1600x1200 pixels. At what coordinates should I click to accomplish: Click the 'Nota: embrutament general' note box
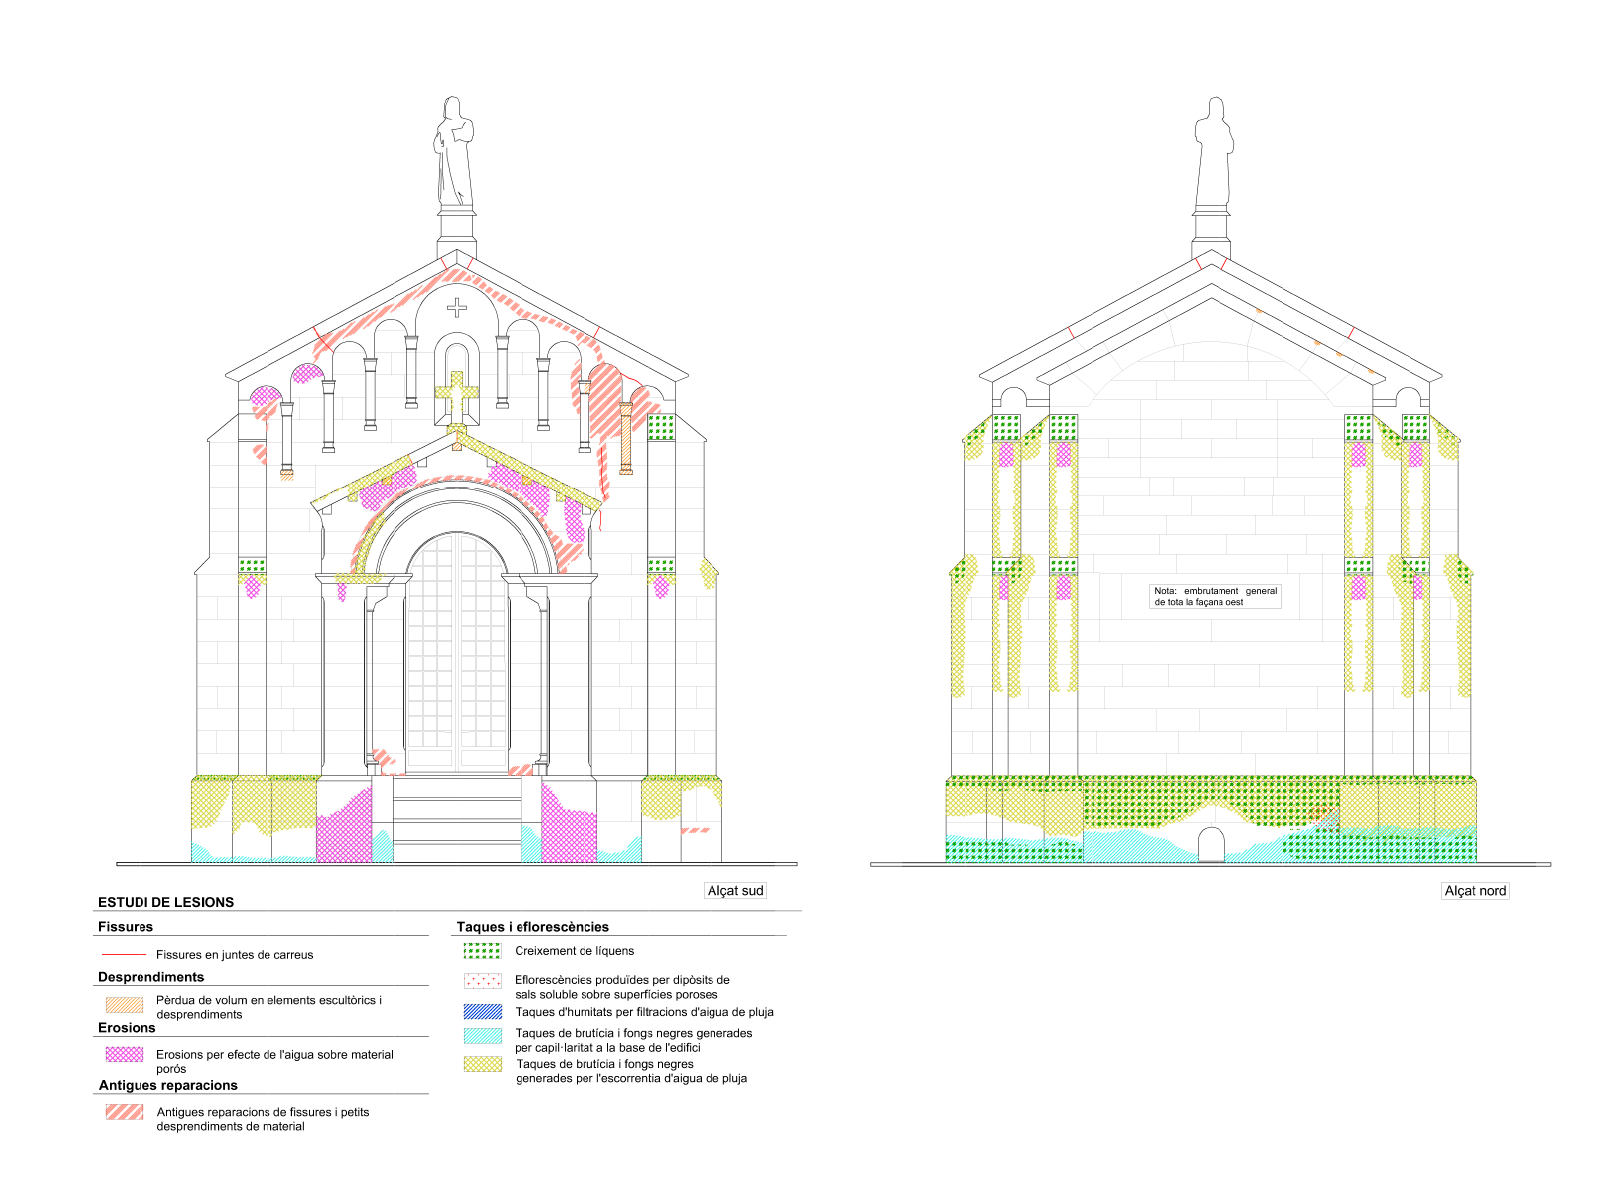(1216, 597)
